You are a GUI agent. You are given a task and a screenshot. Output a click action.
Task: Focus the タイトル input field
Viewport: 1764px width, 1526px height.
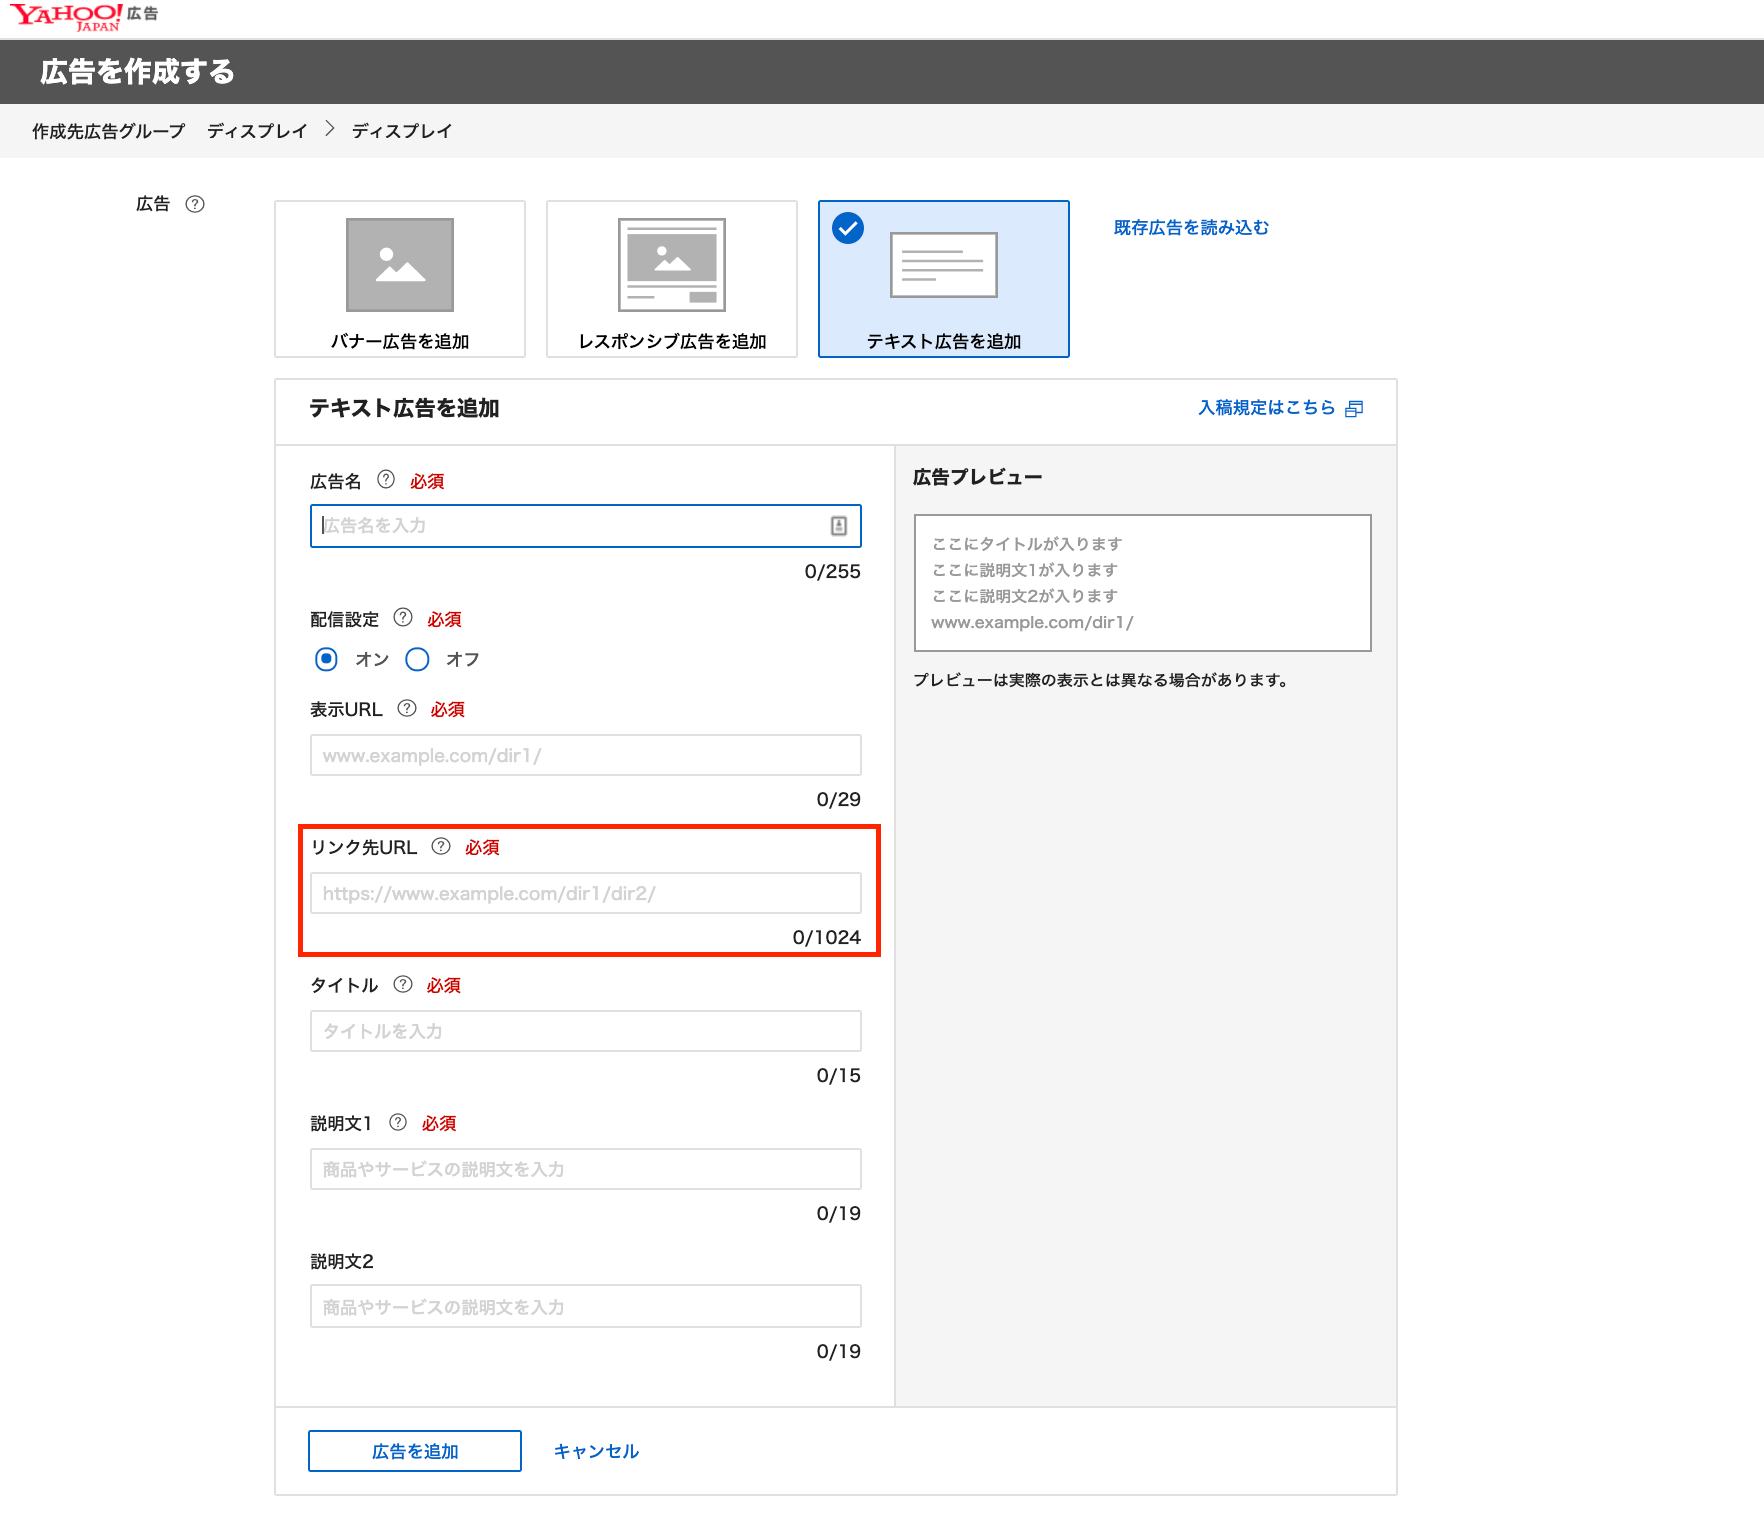(586, 1031)
